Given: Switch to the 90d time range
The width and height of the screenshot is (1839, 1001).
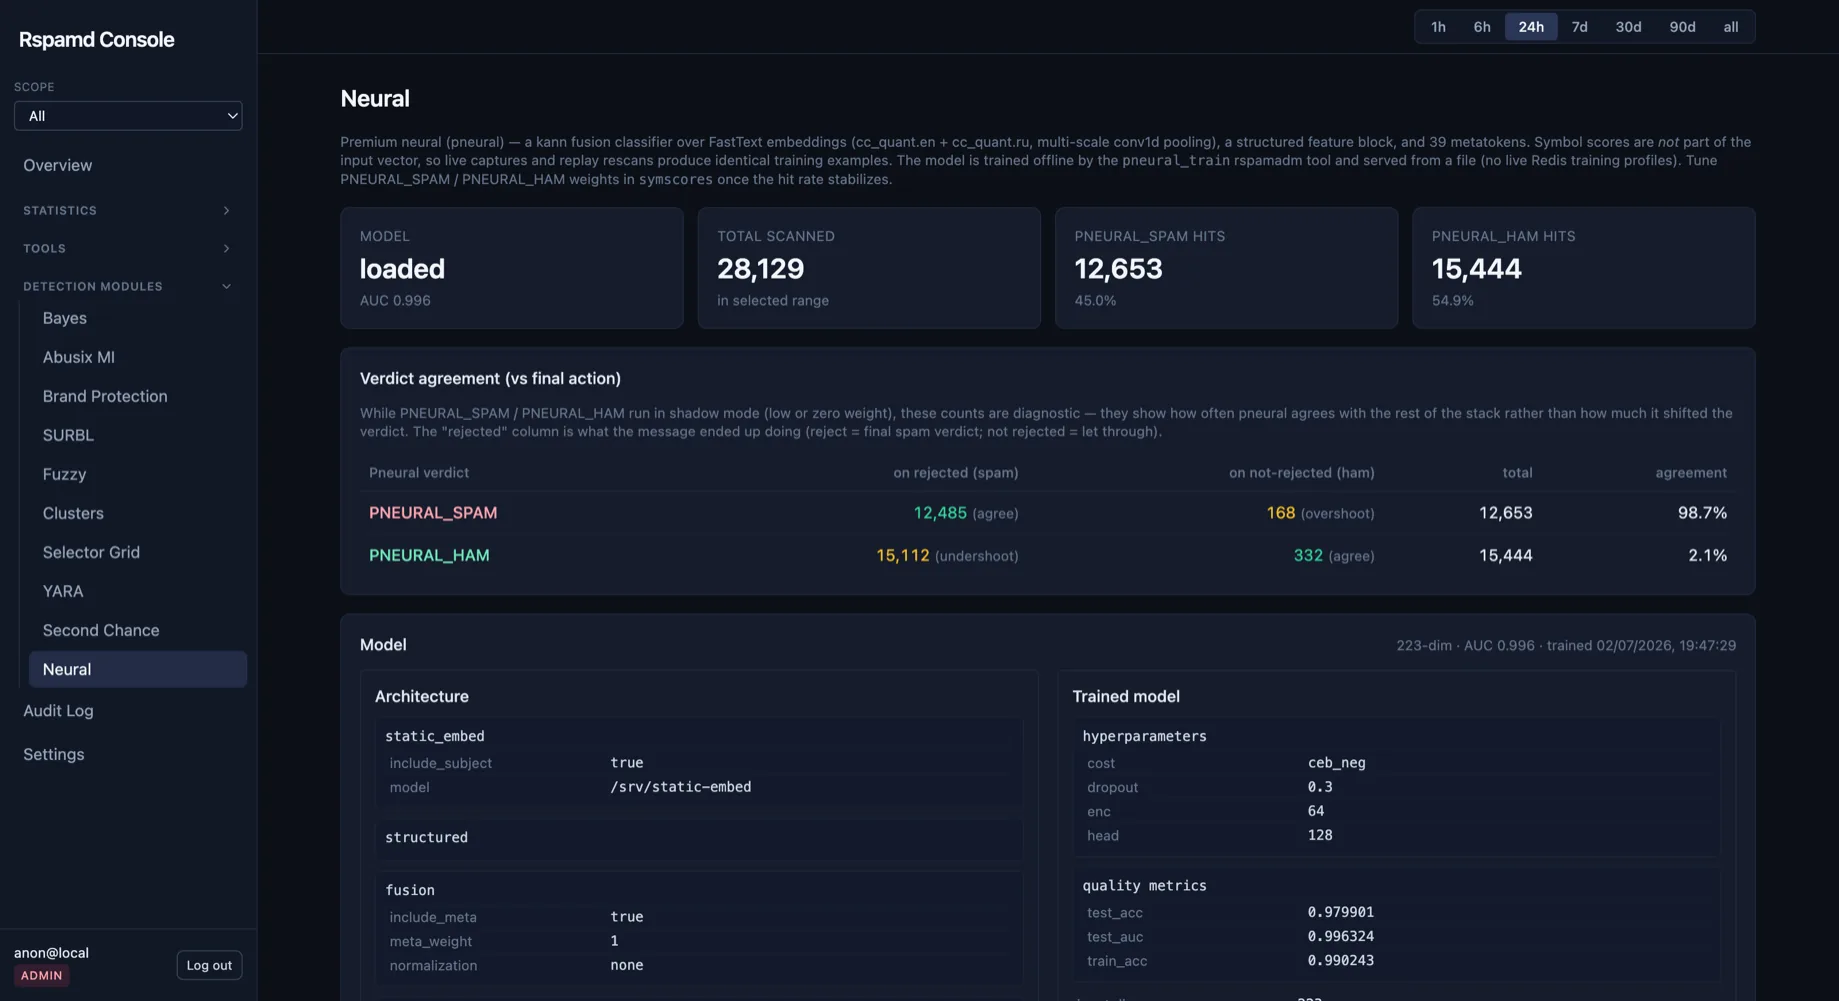Looking at the screenshot, I should coord(1682,27).
